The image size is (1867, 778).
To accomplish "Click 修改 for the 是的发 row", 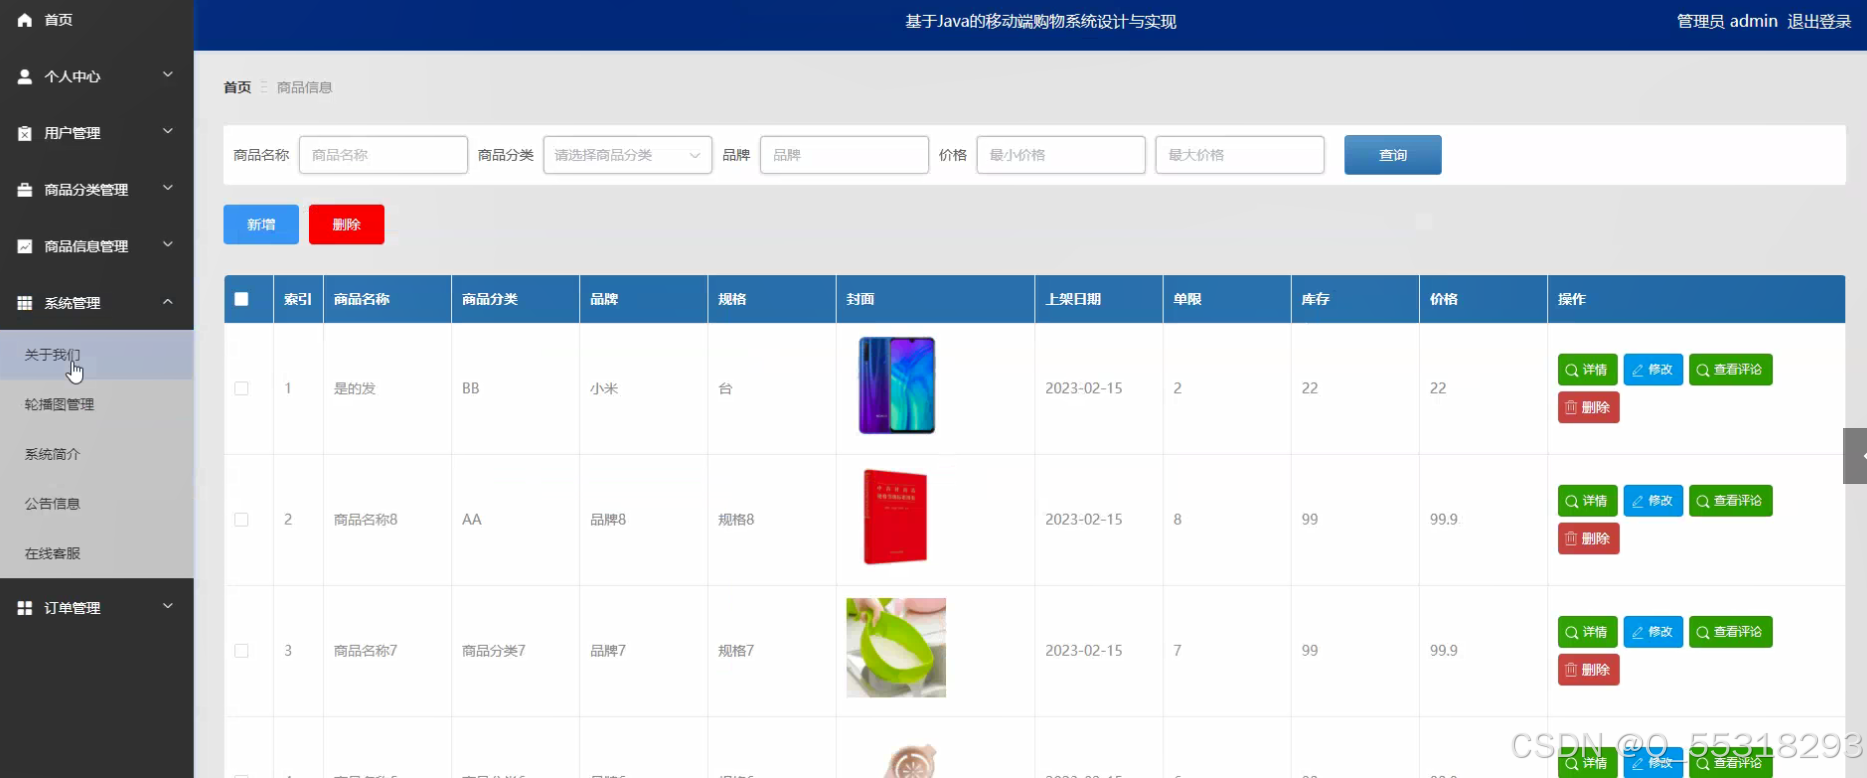I will click(x=1653, y=370).
